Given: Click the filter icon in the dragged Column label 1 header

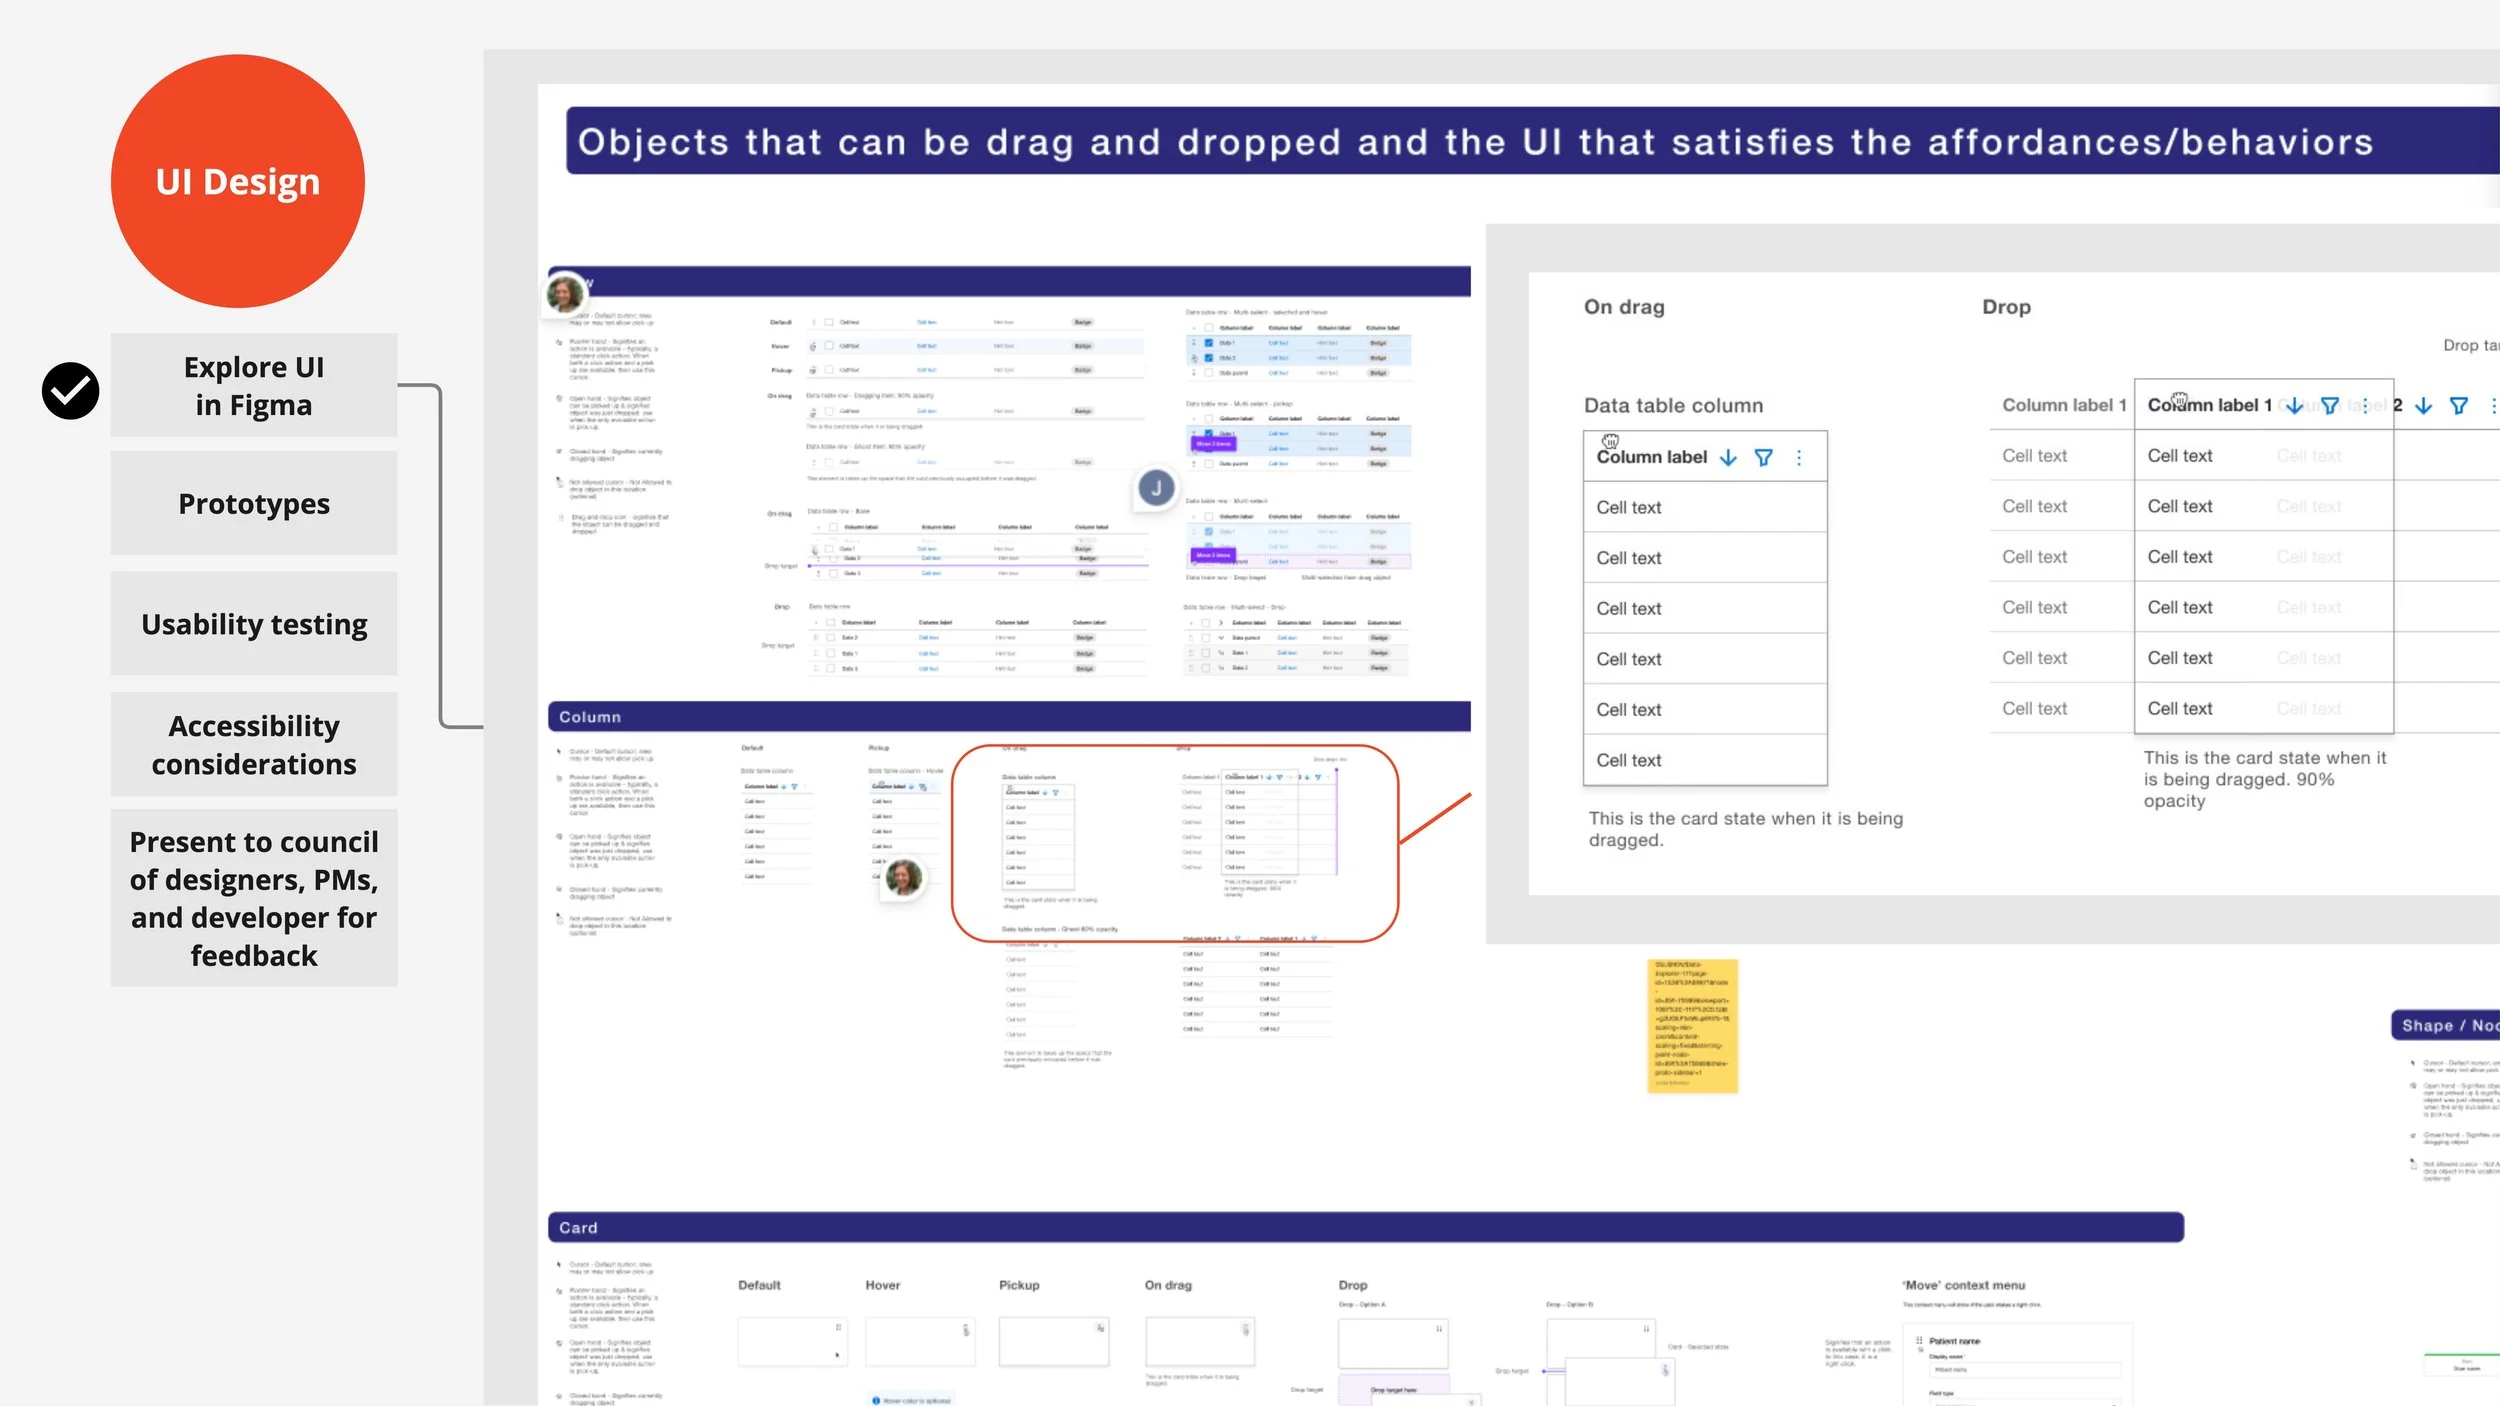Looking at the screenshot, I should coord(2330,406).
